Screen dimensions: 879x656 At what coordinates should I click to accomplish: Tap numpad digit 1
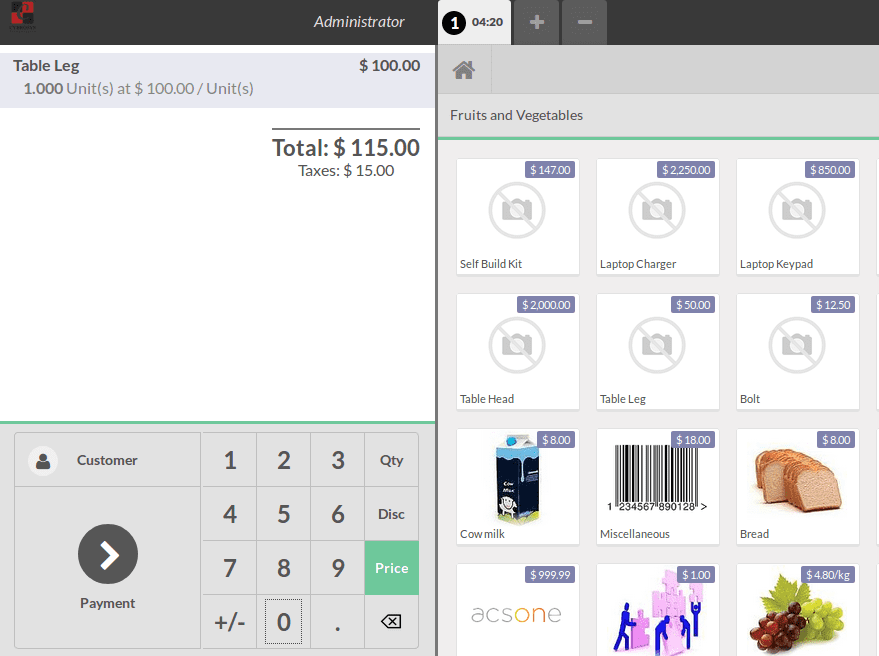tap(230, 460)
